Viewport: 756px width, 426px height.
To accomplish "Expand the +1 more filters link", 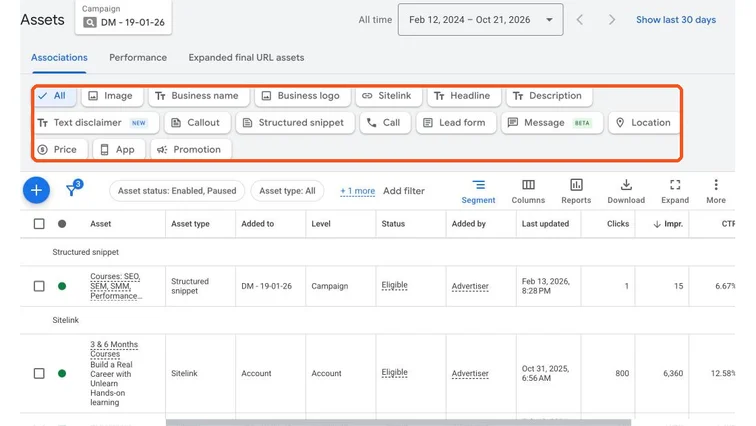I will pos(357,191).
